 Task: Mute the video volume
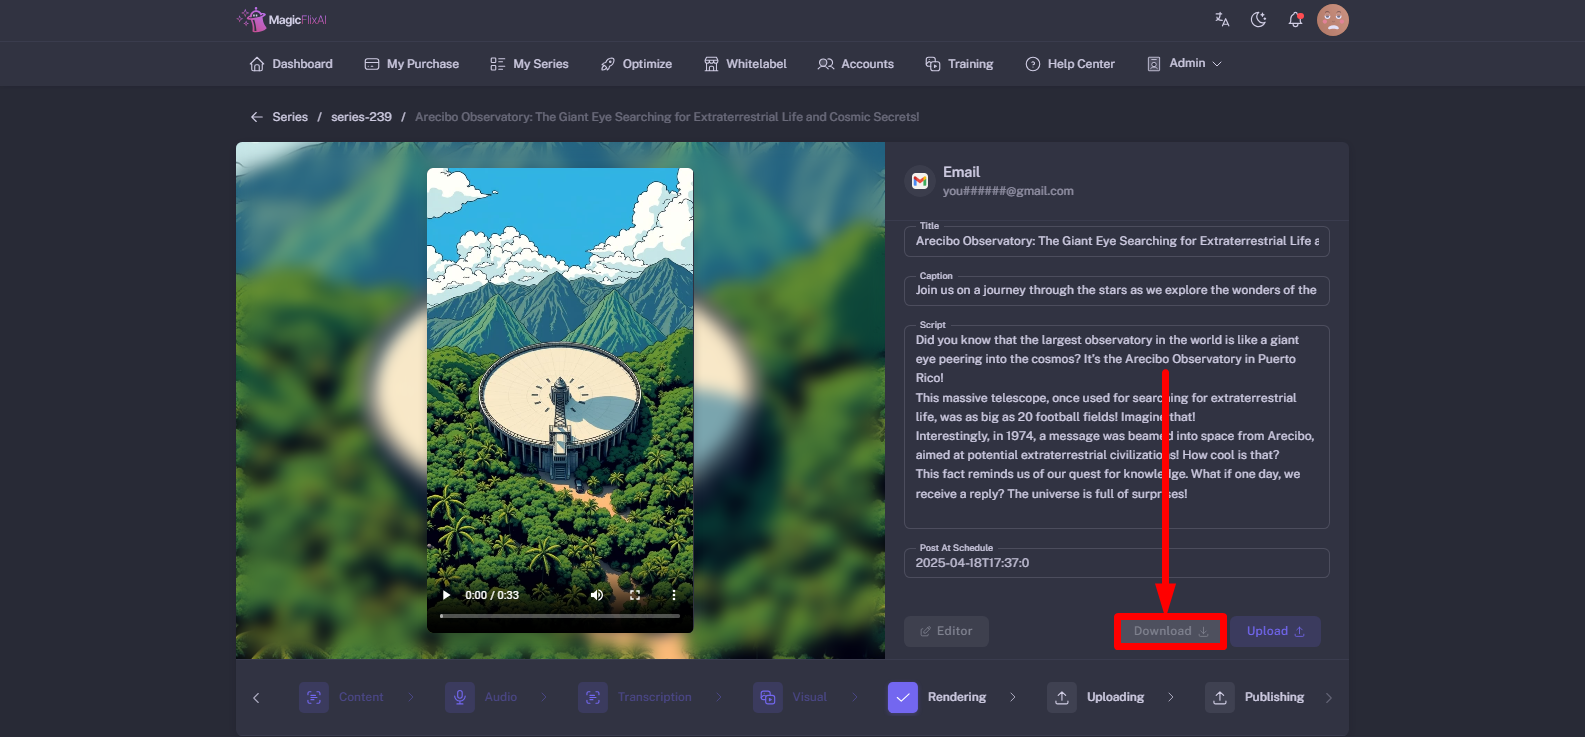point(597,595)
